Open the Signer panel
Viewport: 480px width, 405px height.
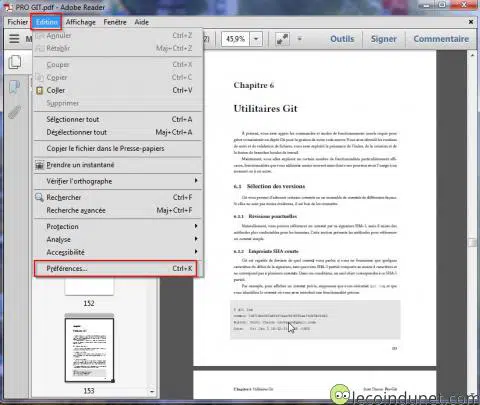tap(384, 39)
